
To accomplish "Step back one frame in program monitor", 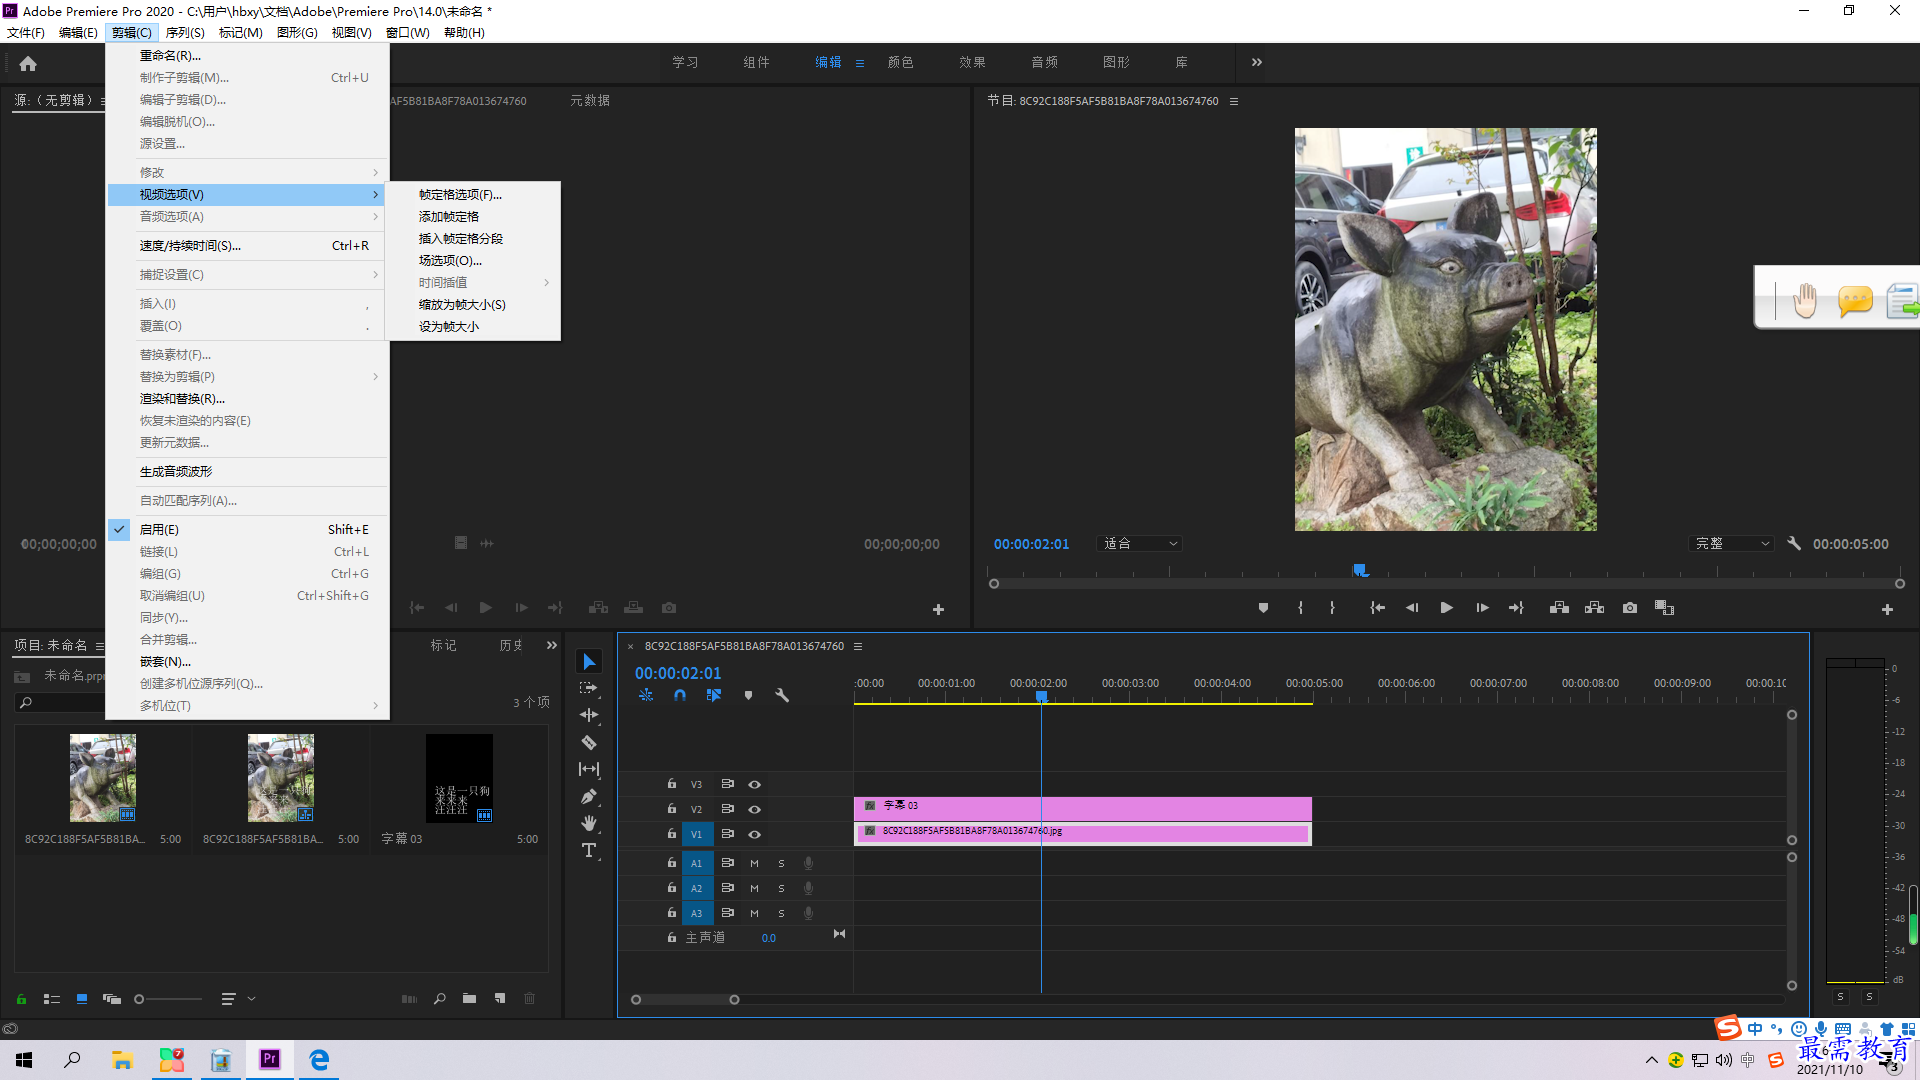I will pyautogui.click(x=1412, y=608).
